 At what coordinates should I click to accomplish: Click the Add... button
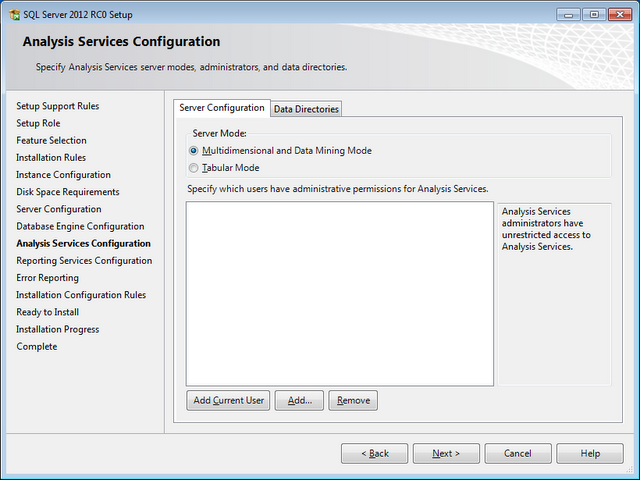(299, 400)
